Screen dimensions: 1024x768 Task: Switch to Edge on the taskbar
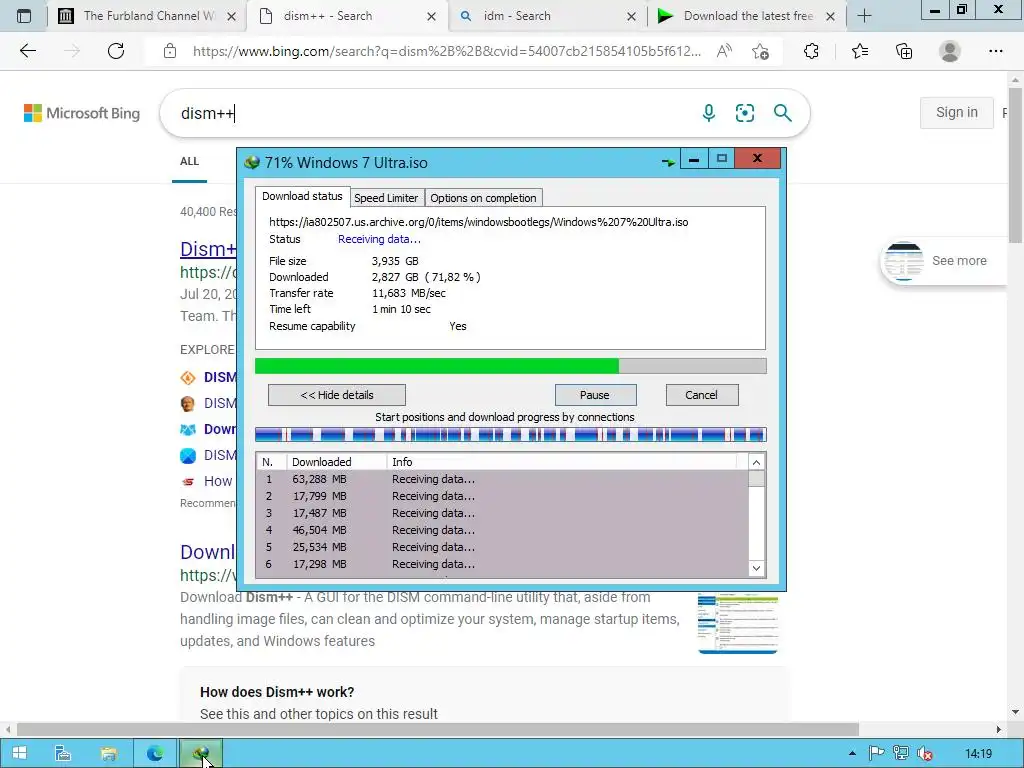(x=155, y=753)
